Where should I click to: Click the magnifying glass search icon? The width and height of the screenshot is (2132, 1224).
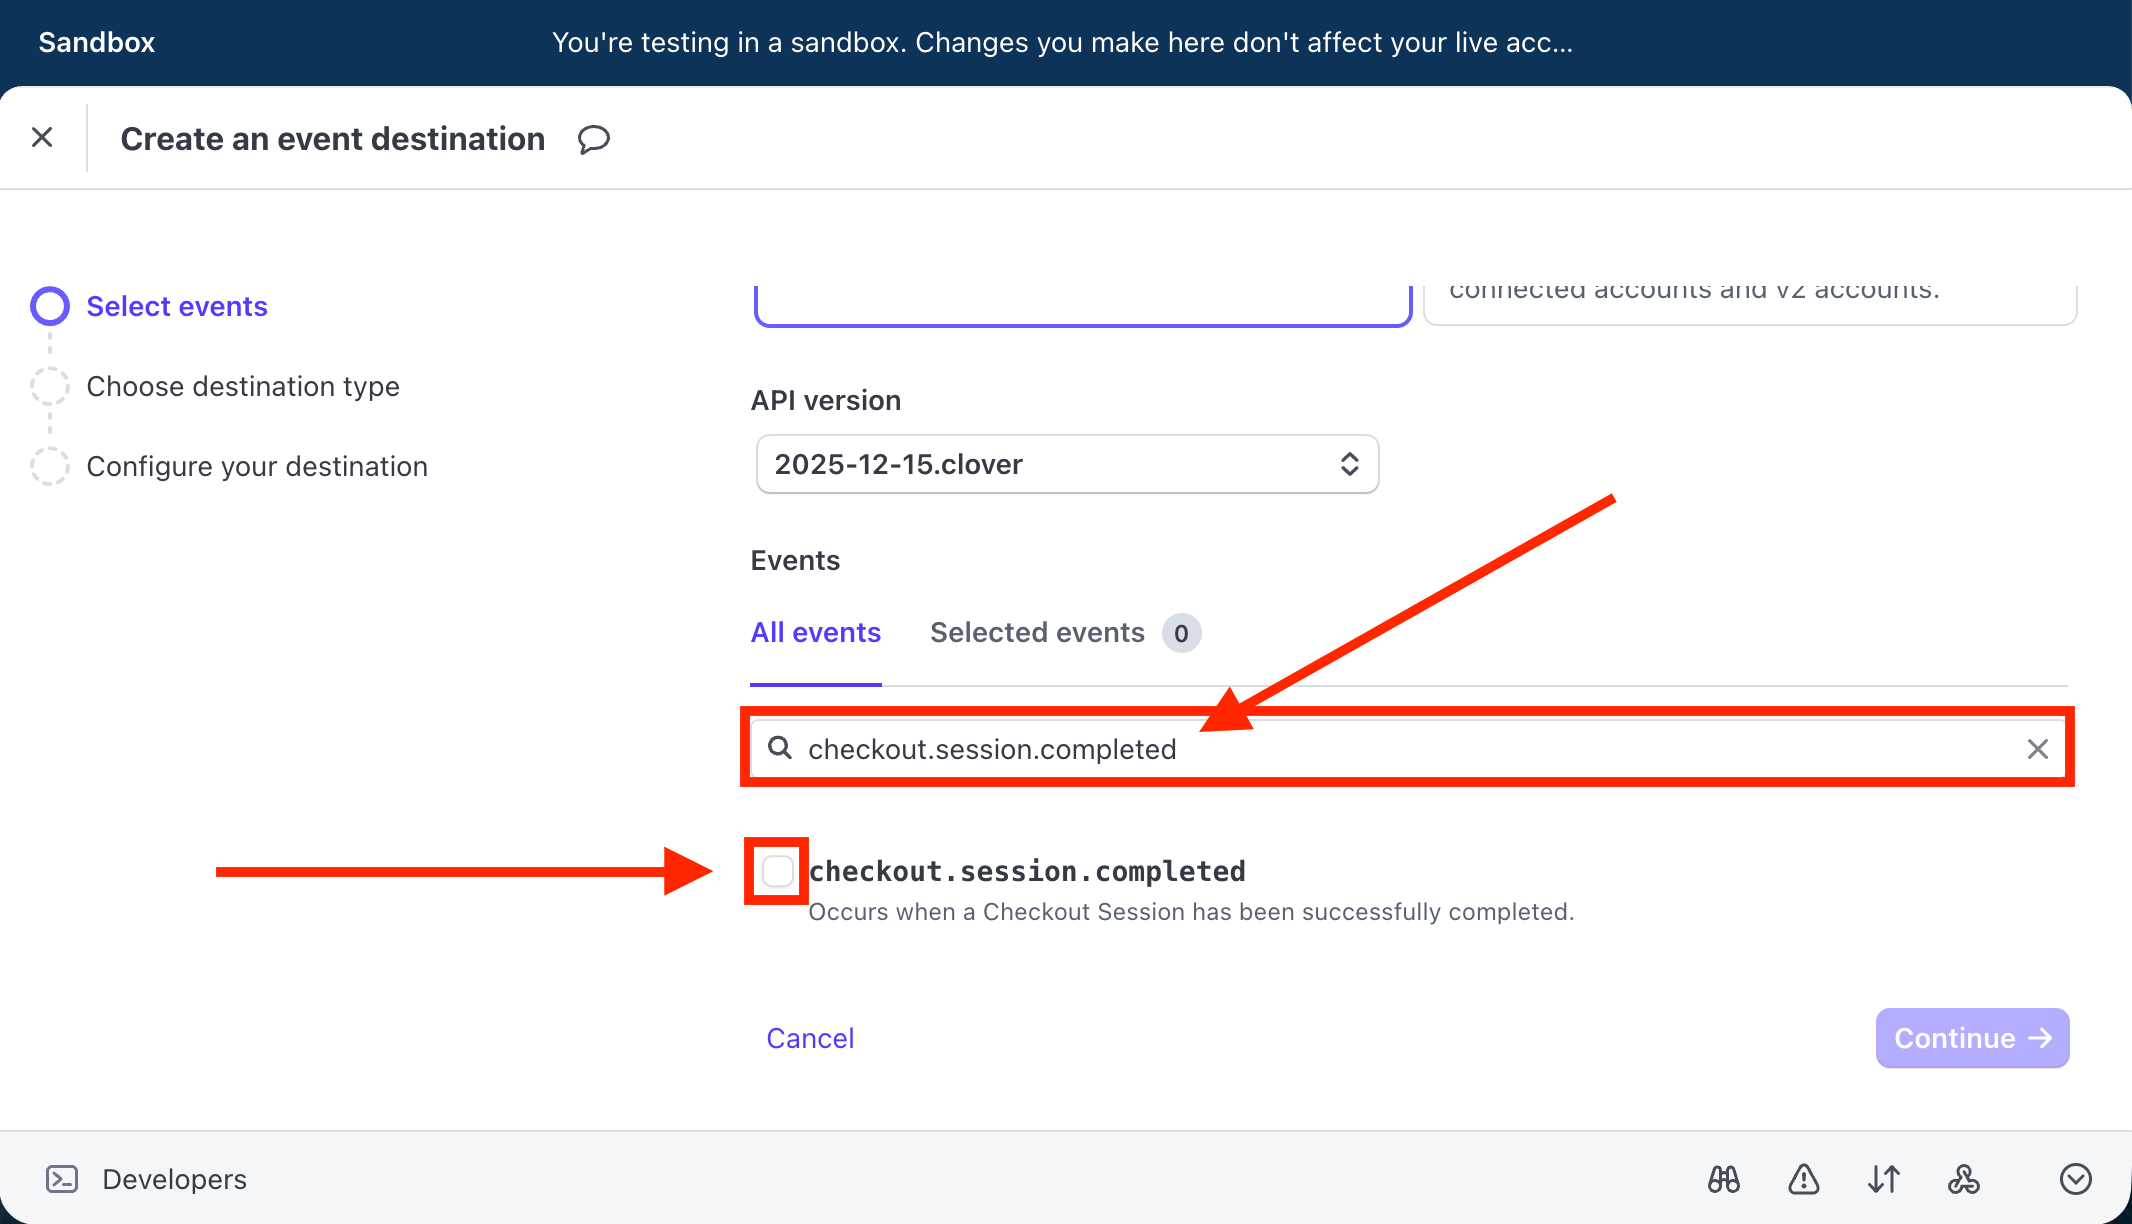(780, 748)
